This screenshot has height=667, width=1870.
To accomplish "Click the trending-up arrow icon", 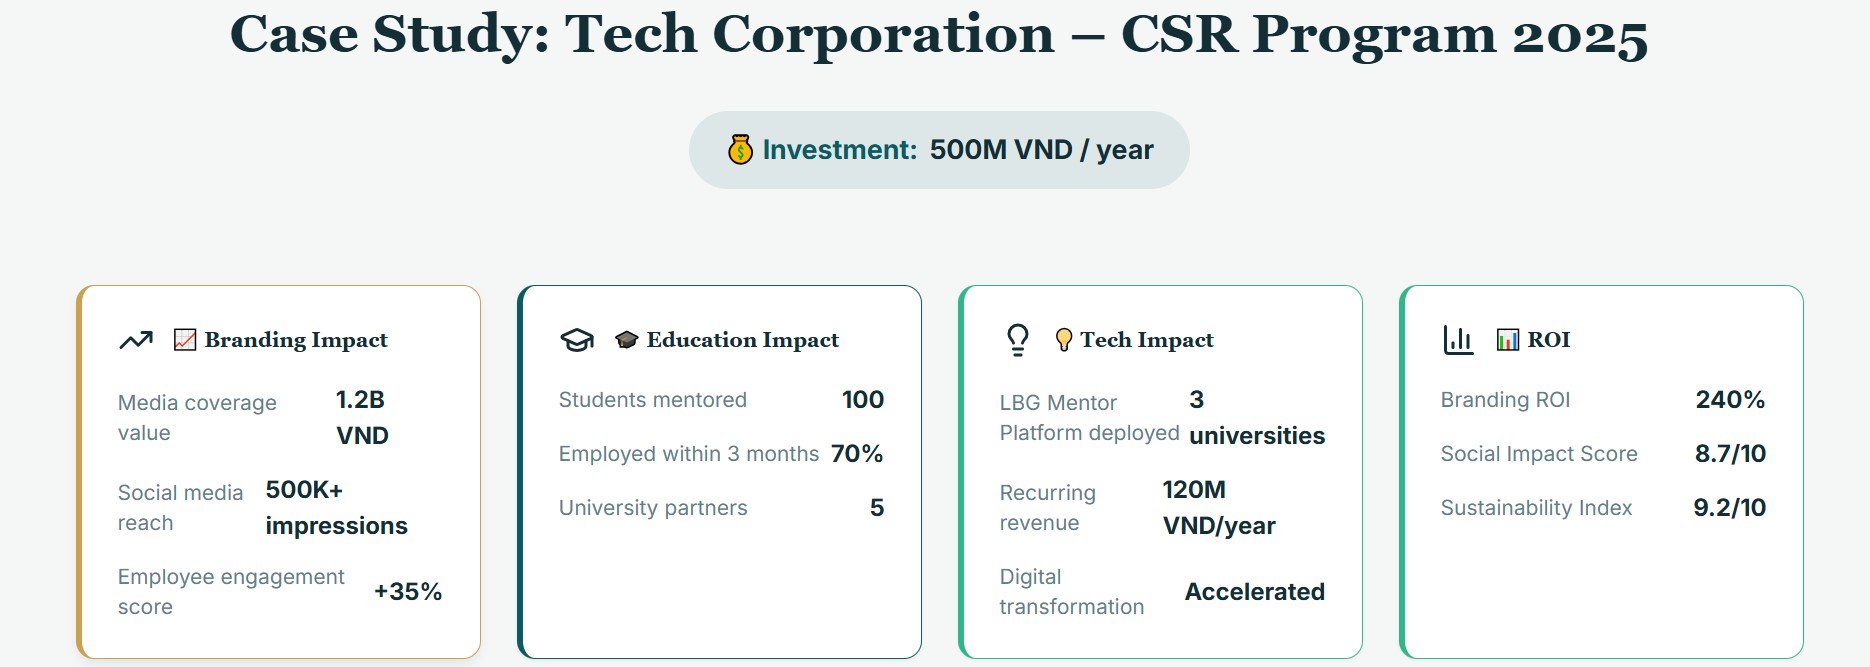I will (136, 340).
